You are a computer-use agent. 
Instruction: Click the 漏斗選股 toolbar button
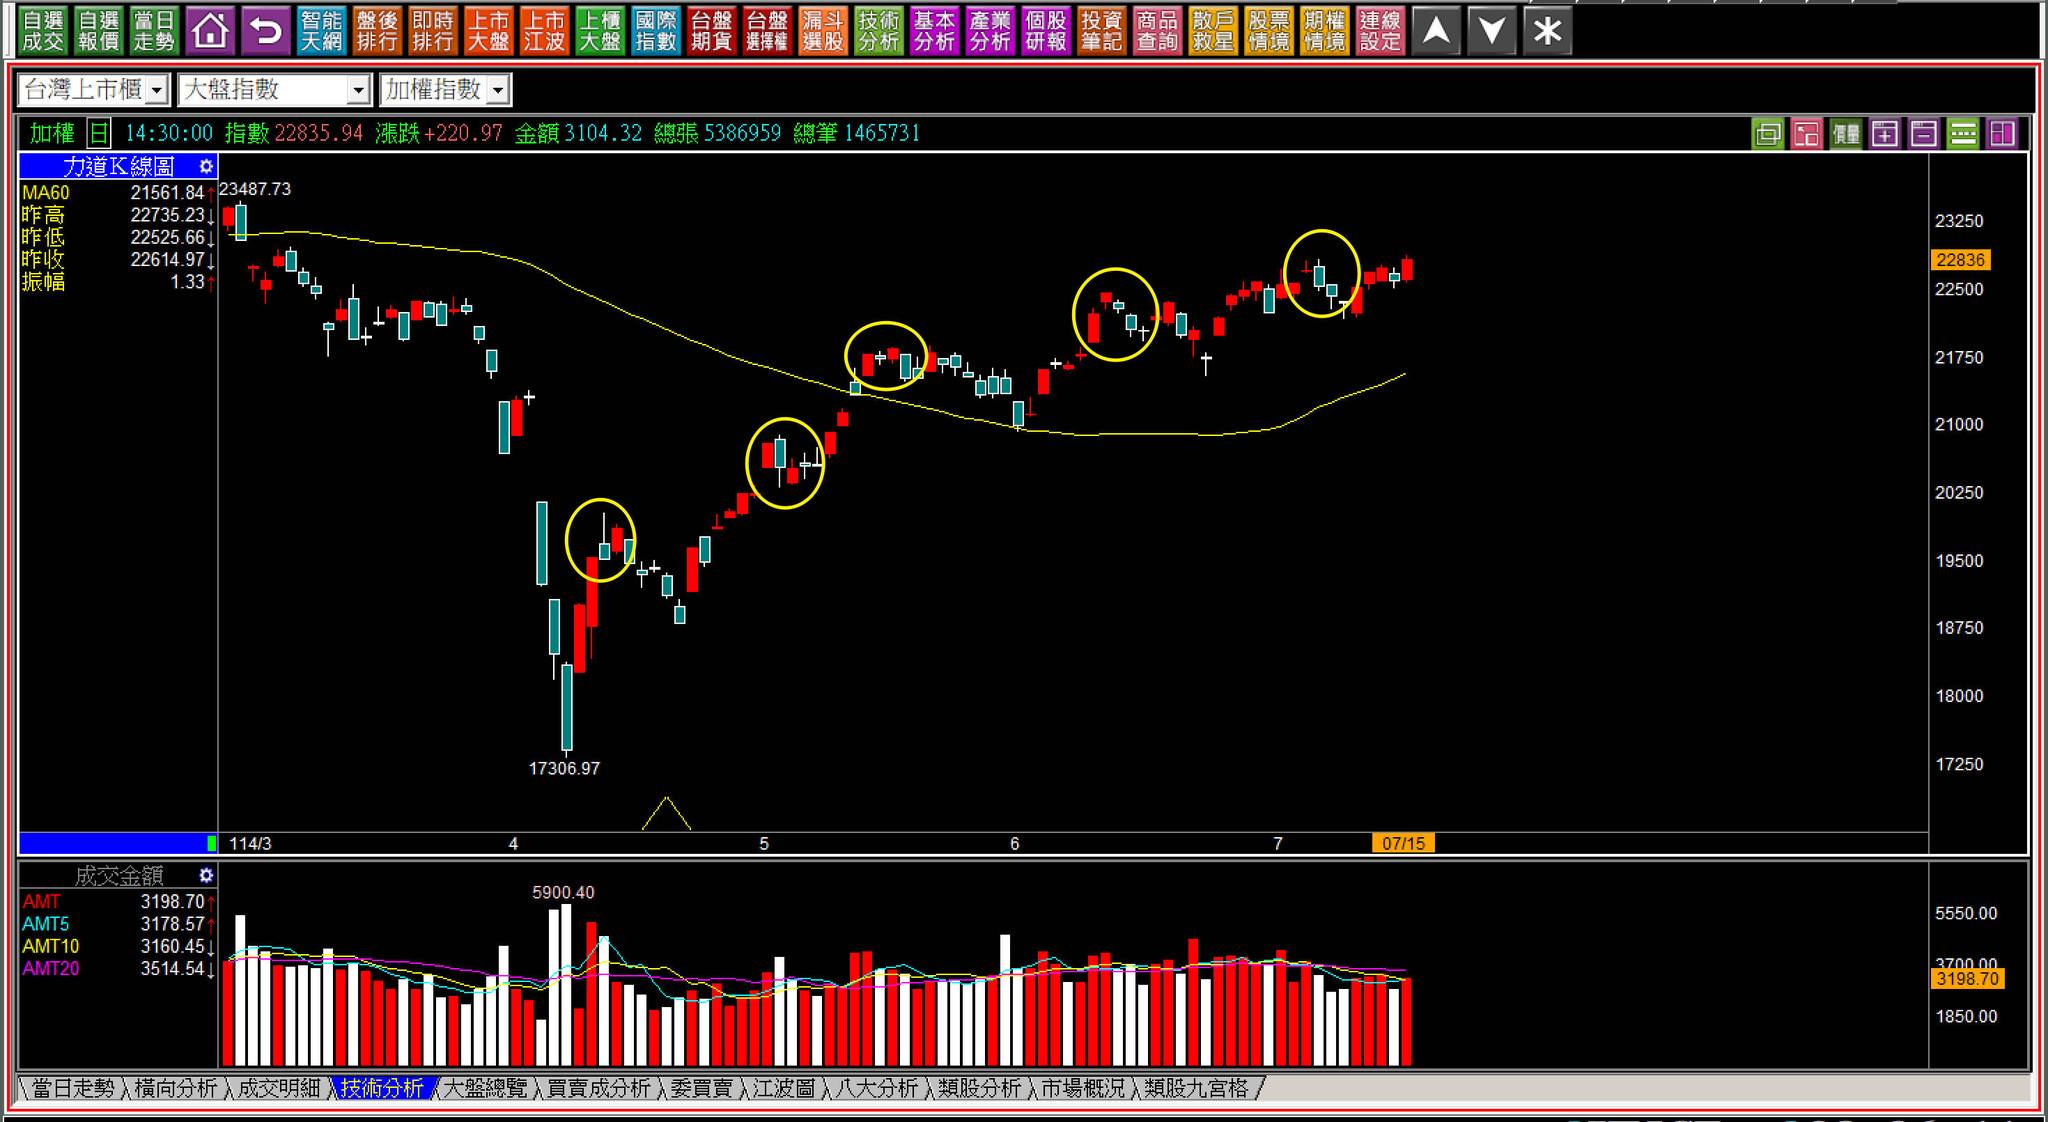pyautogui.click(x=823, y=31)
